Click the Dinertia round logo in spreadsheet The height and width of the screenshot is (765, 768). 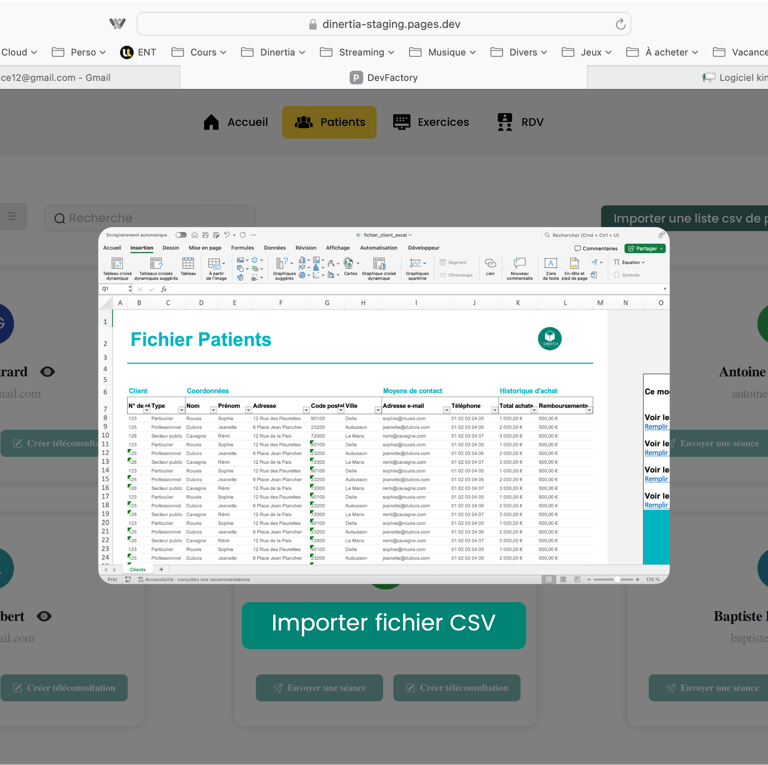550,339
